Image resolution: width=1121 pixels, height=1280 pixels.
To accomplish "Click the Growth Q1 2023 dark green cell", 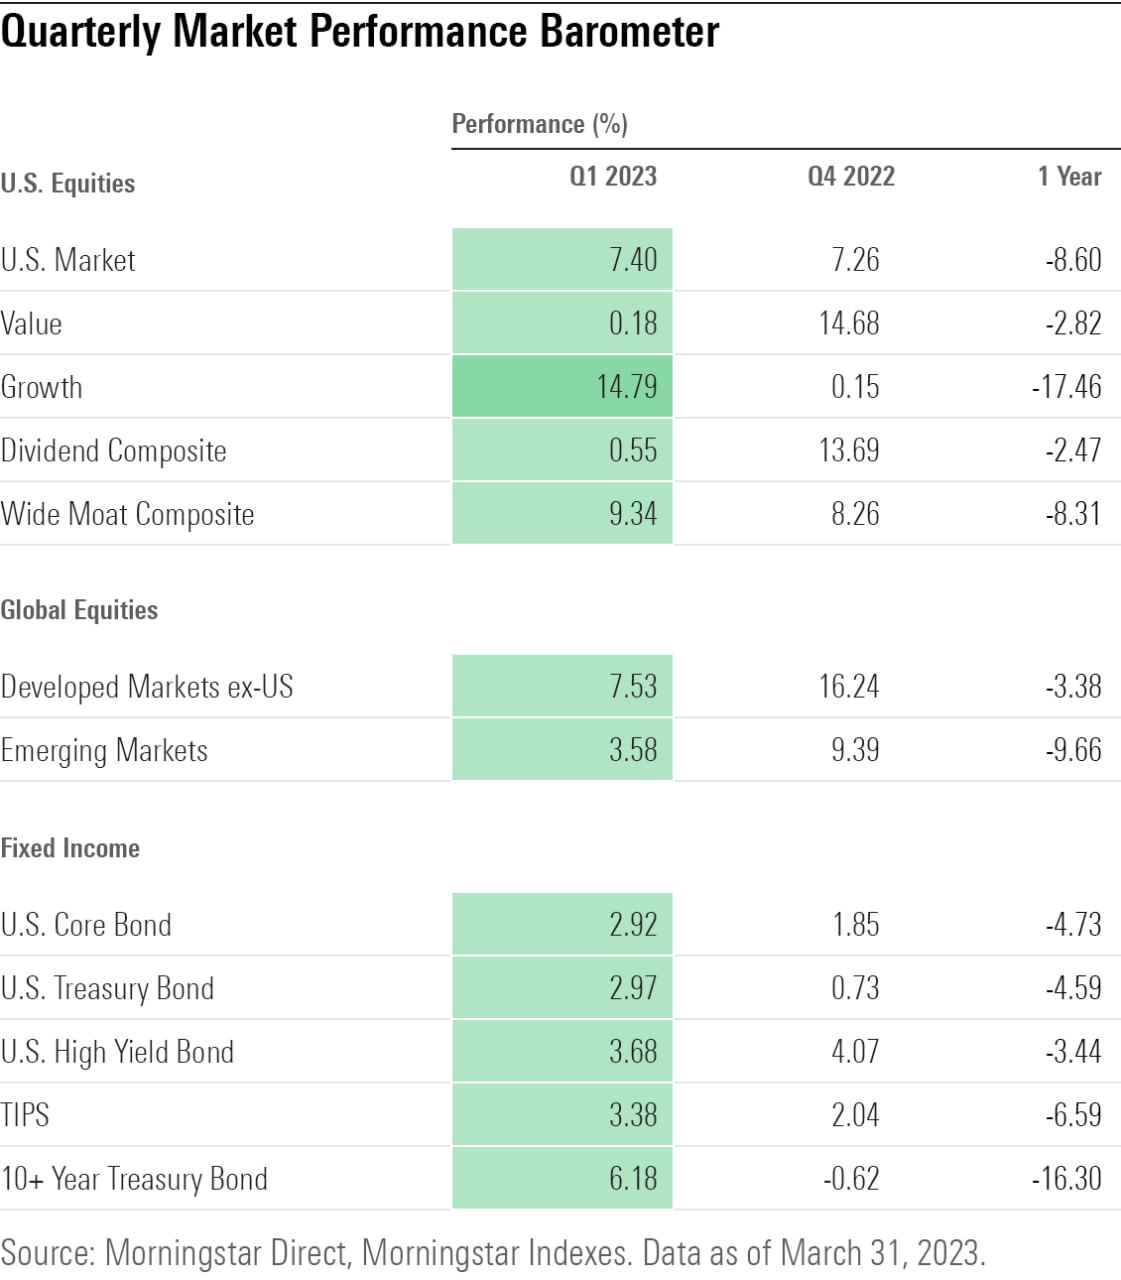I will (562, 387).
